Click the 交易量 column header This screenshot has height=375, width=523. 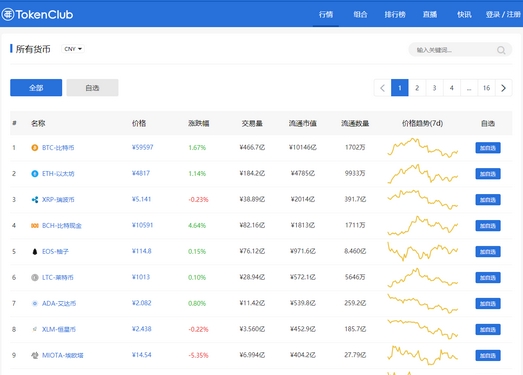coord(252,123)
